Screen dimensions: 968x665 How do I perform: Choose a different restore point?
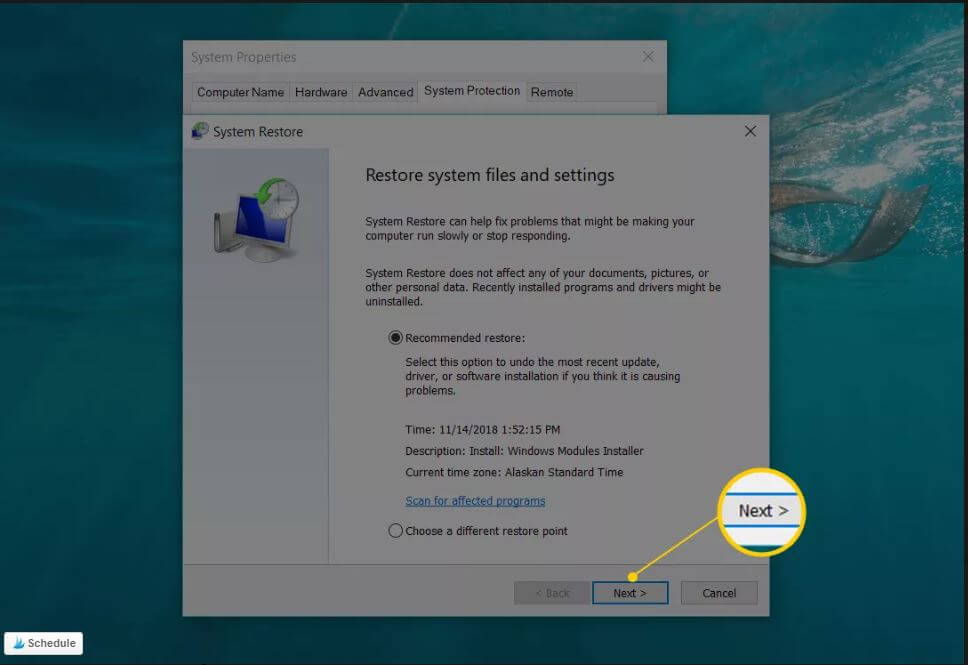397,531
